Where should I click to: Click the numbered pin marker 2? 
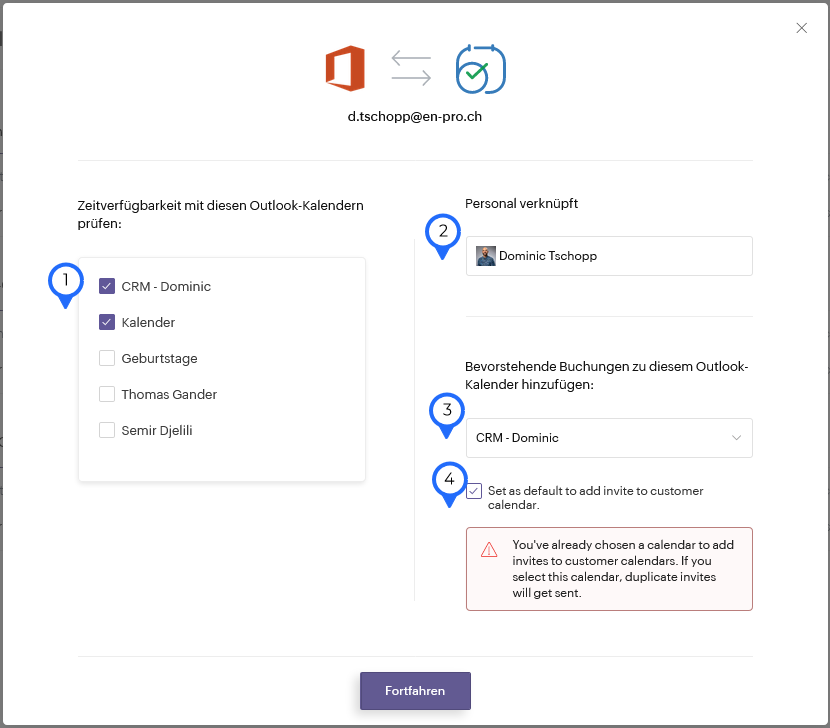pyautogui.click(x=443, y=236)
